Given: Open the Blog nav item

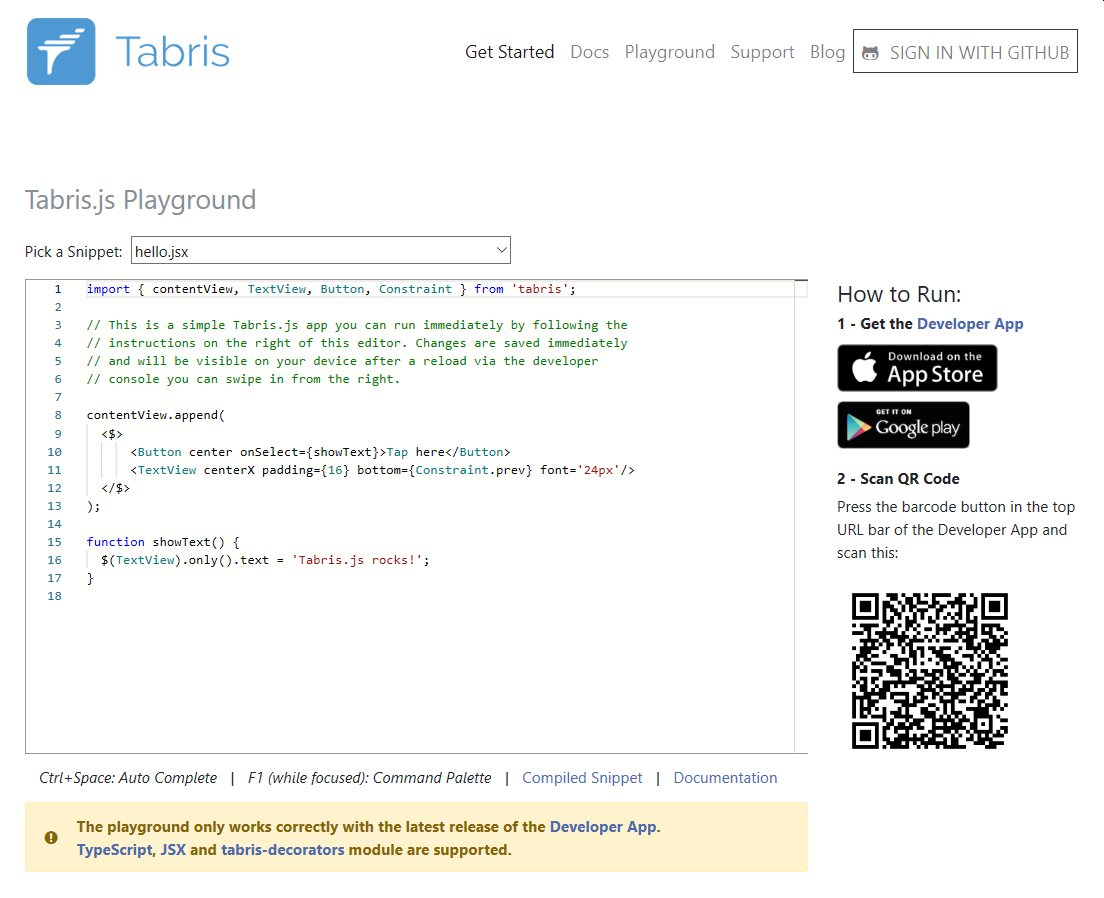Looking at the screenshot, I should [x=827, y=52].
